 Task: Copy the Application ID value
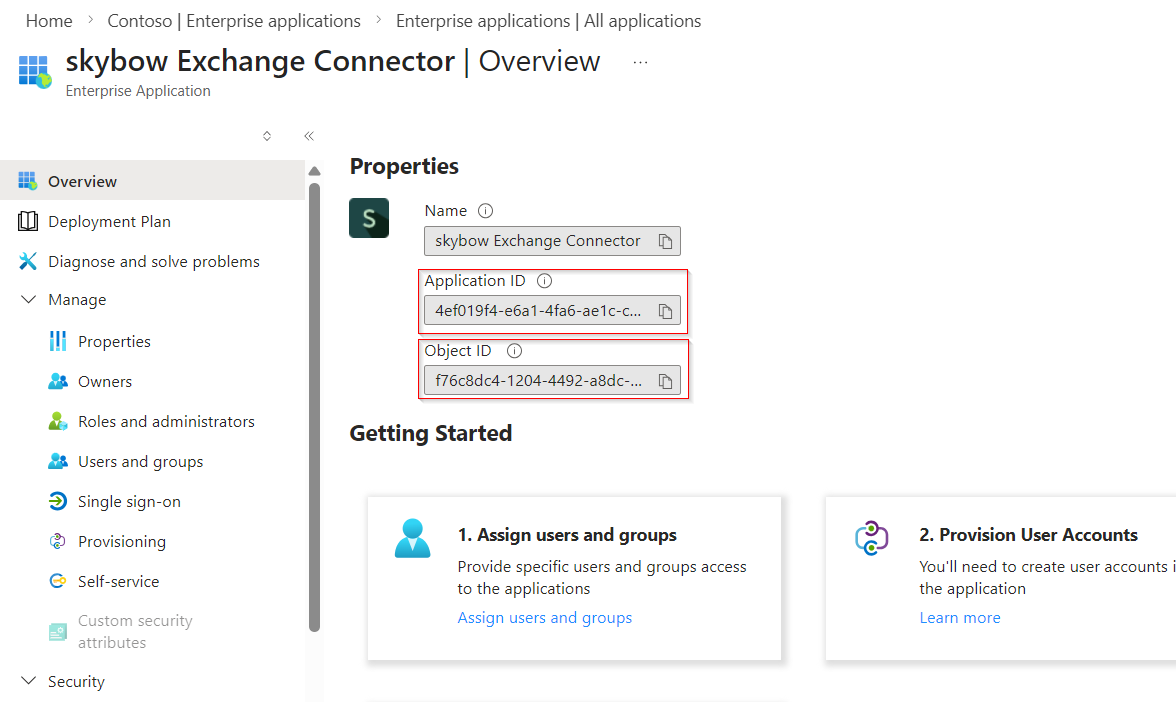click(x=665, y=310)
